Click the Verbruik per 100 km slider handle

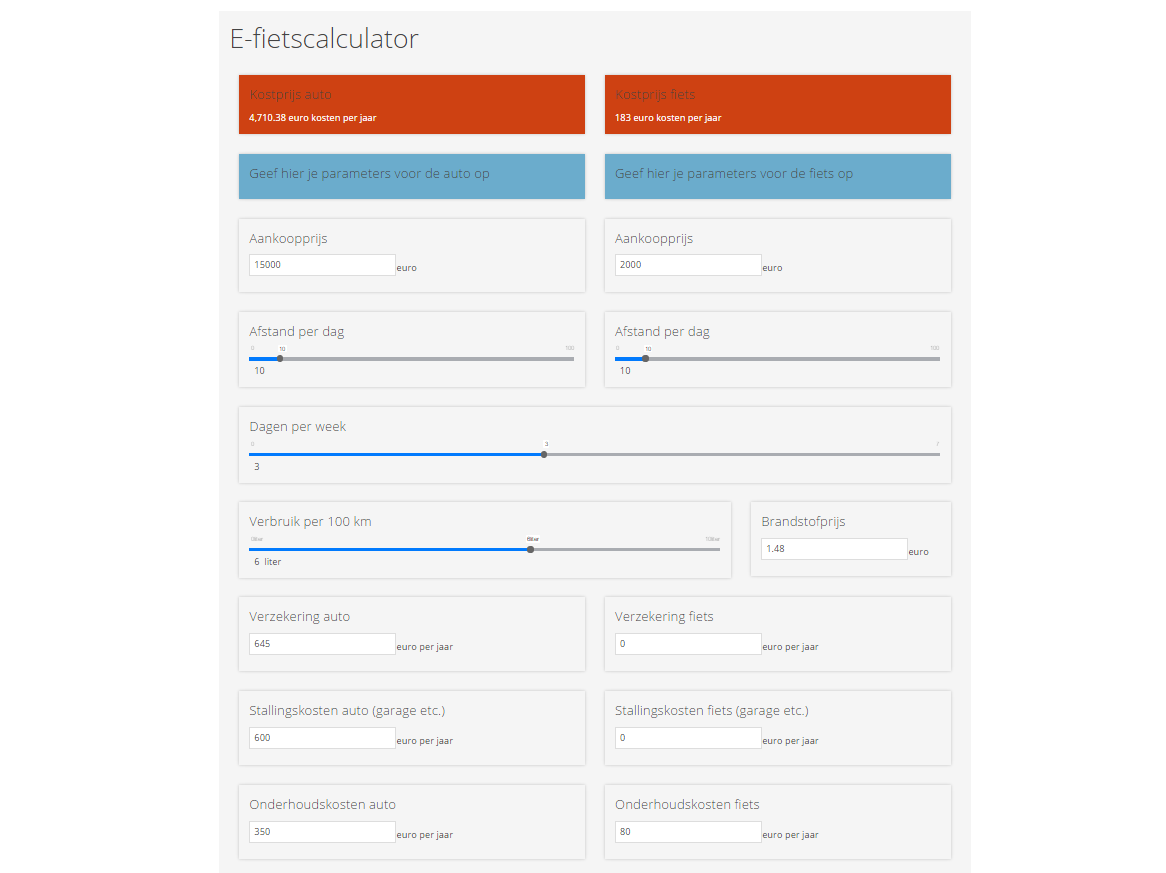(530, 550)
